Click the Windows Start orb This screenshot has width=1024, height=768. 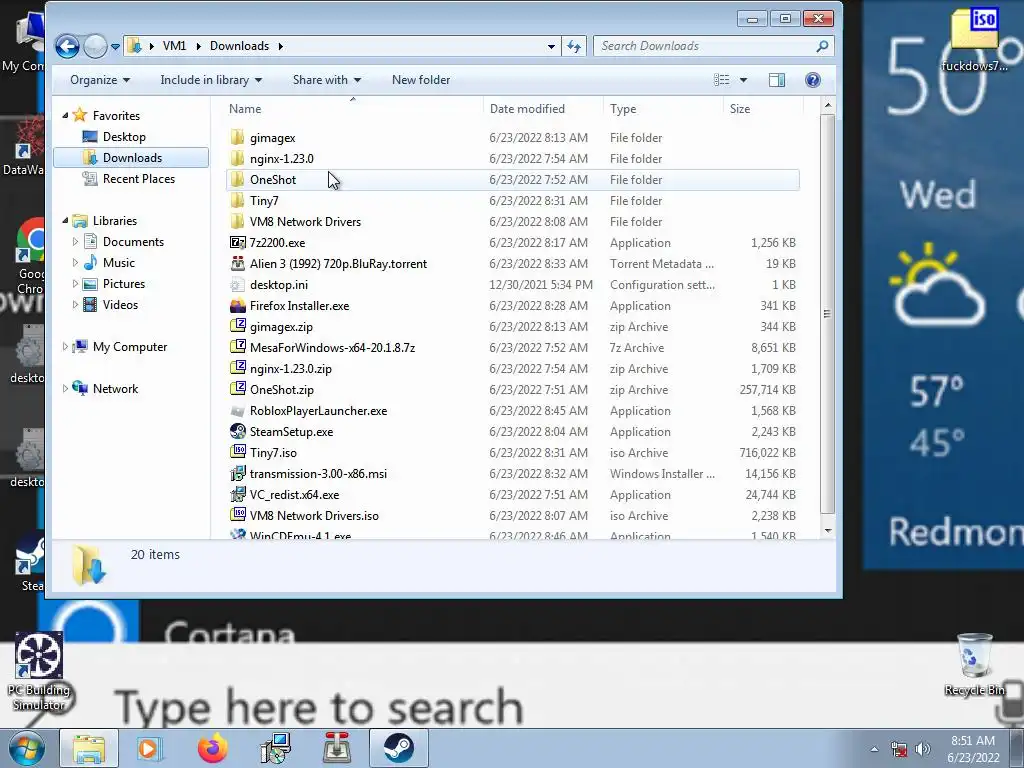[27, 748]
